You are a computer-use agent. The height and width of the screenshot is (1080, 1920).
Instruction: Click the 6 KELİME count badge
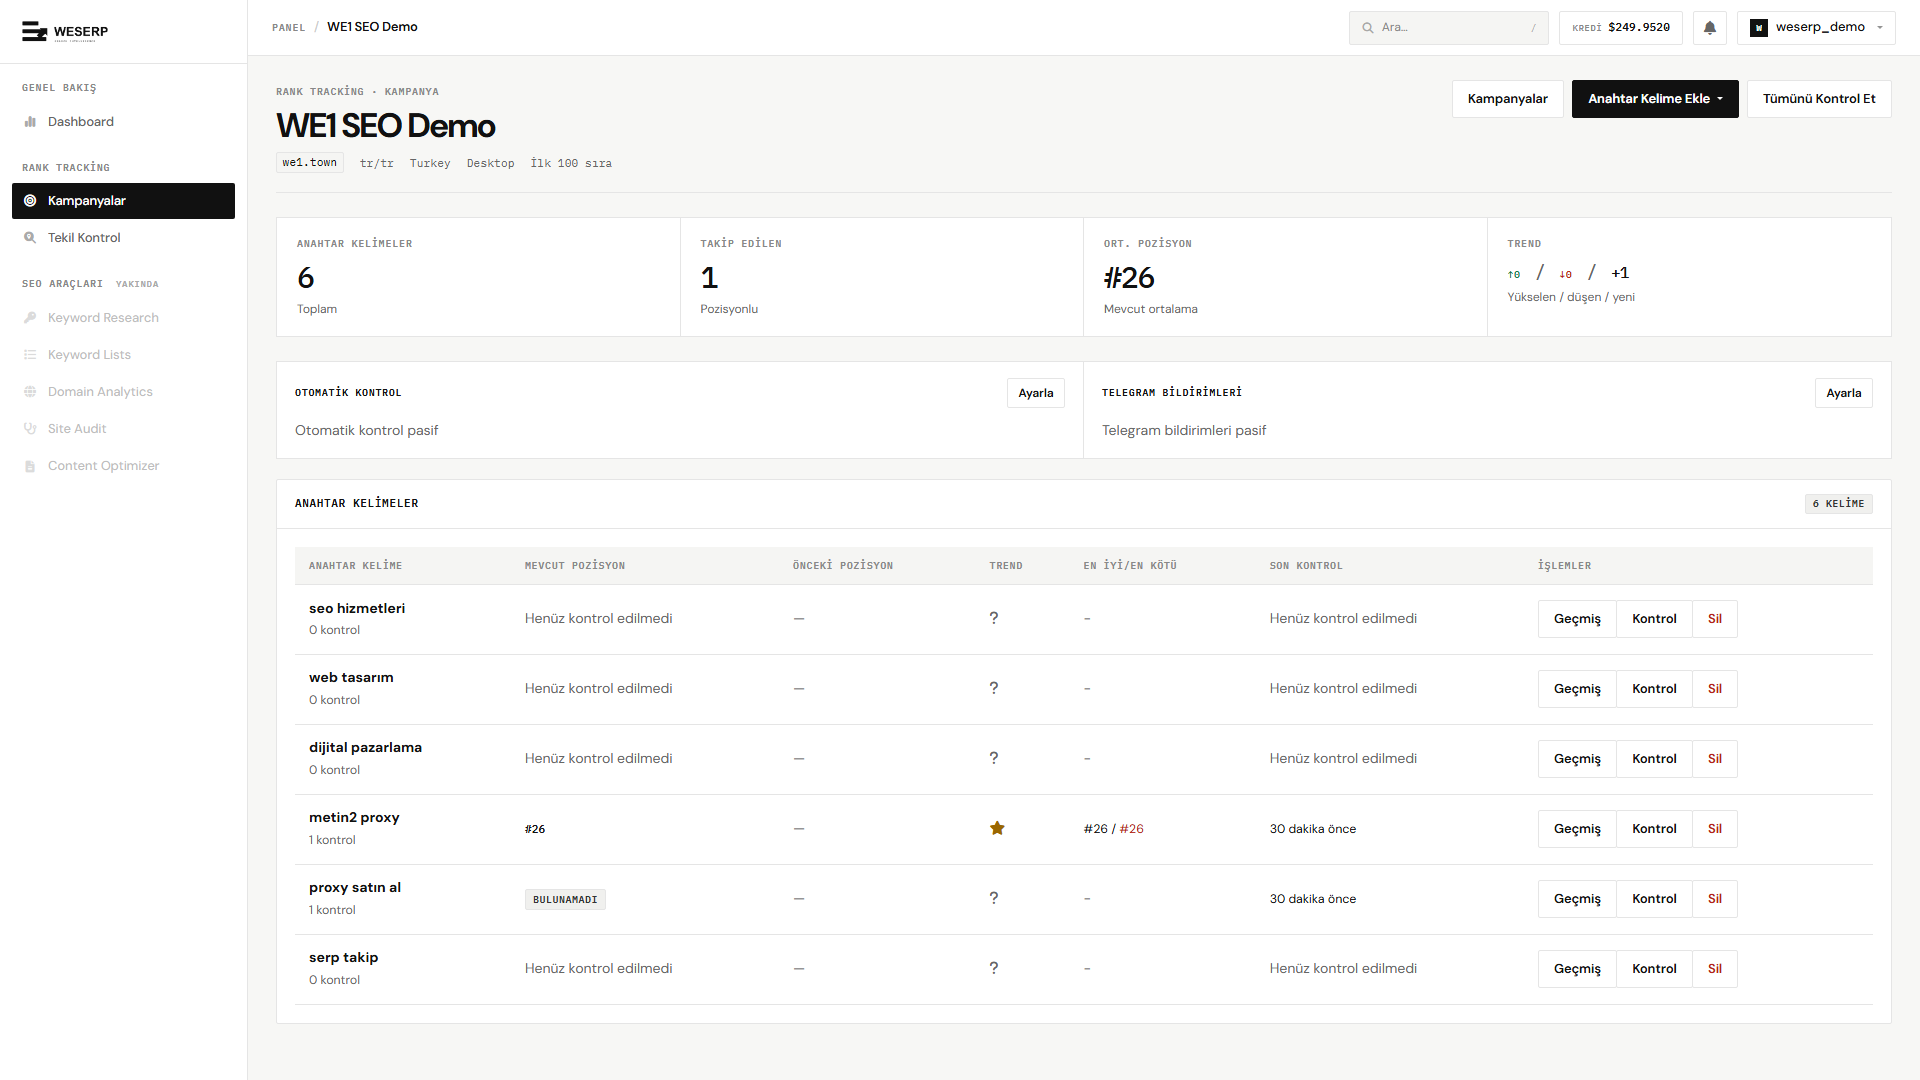(1838, 504)
